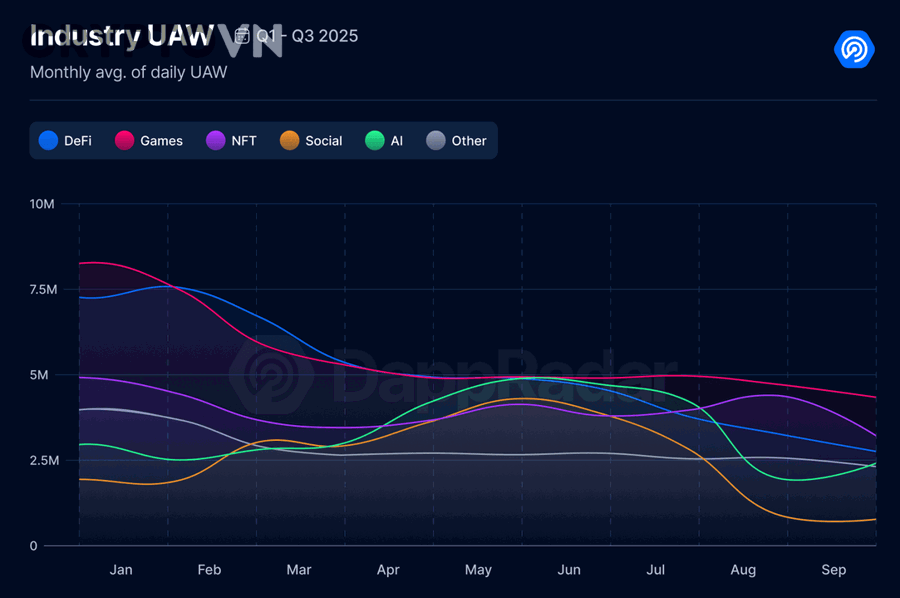Click the Monthly avg. of daily UAW subtitle
This screenshot has width=900, height=598.
pyautogui.click(x=128, y=72)
